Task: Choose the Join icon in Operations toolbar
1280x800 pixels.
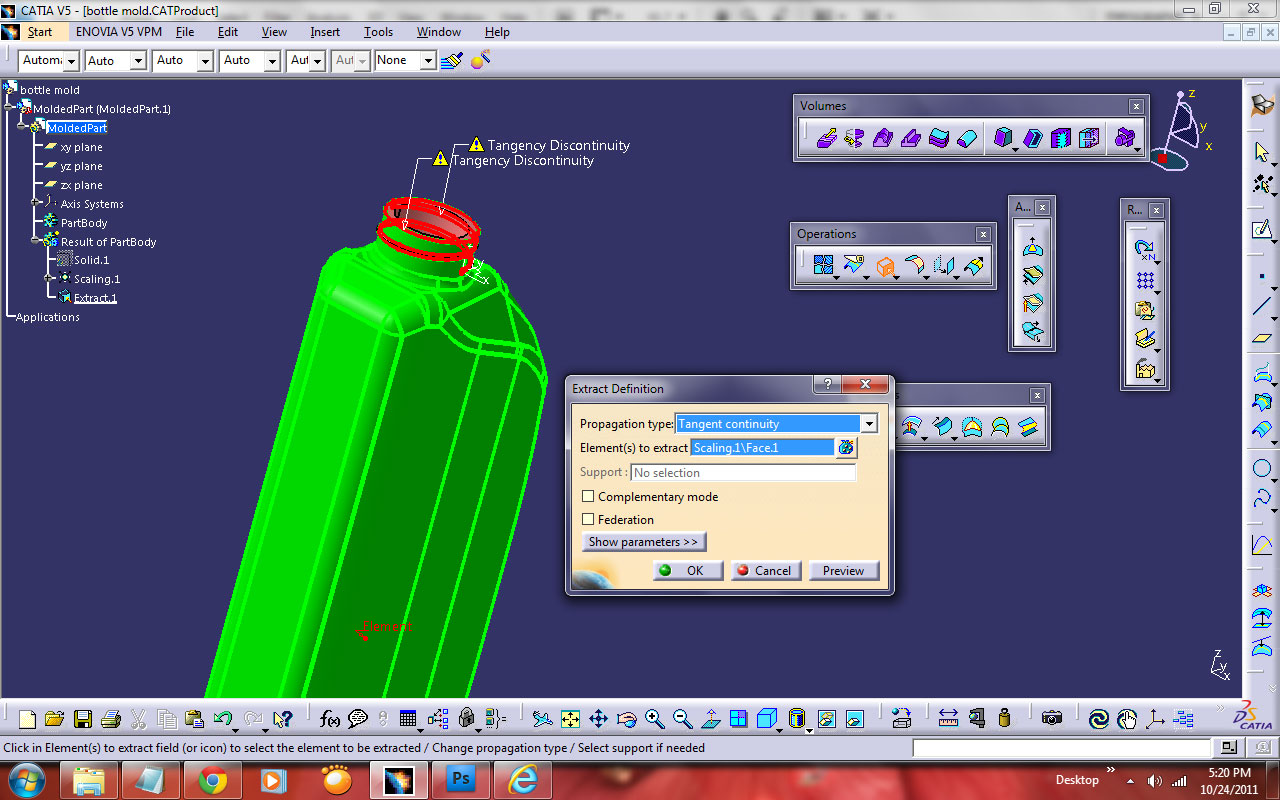Action: [x=823, y=266]
